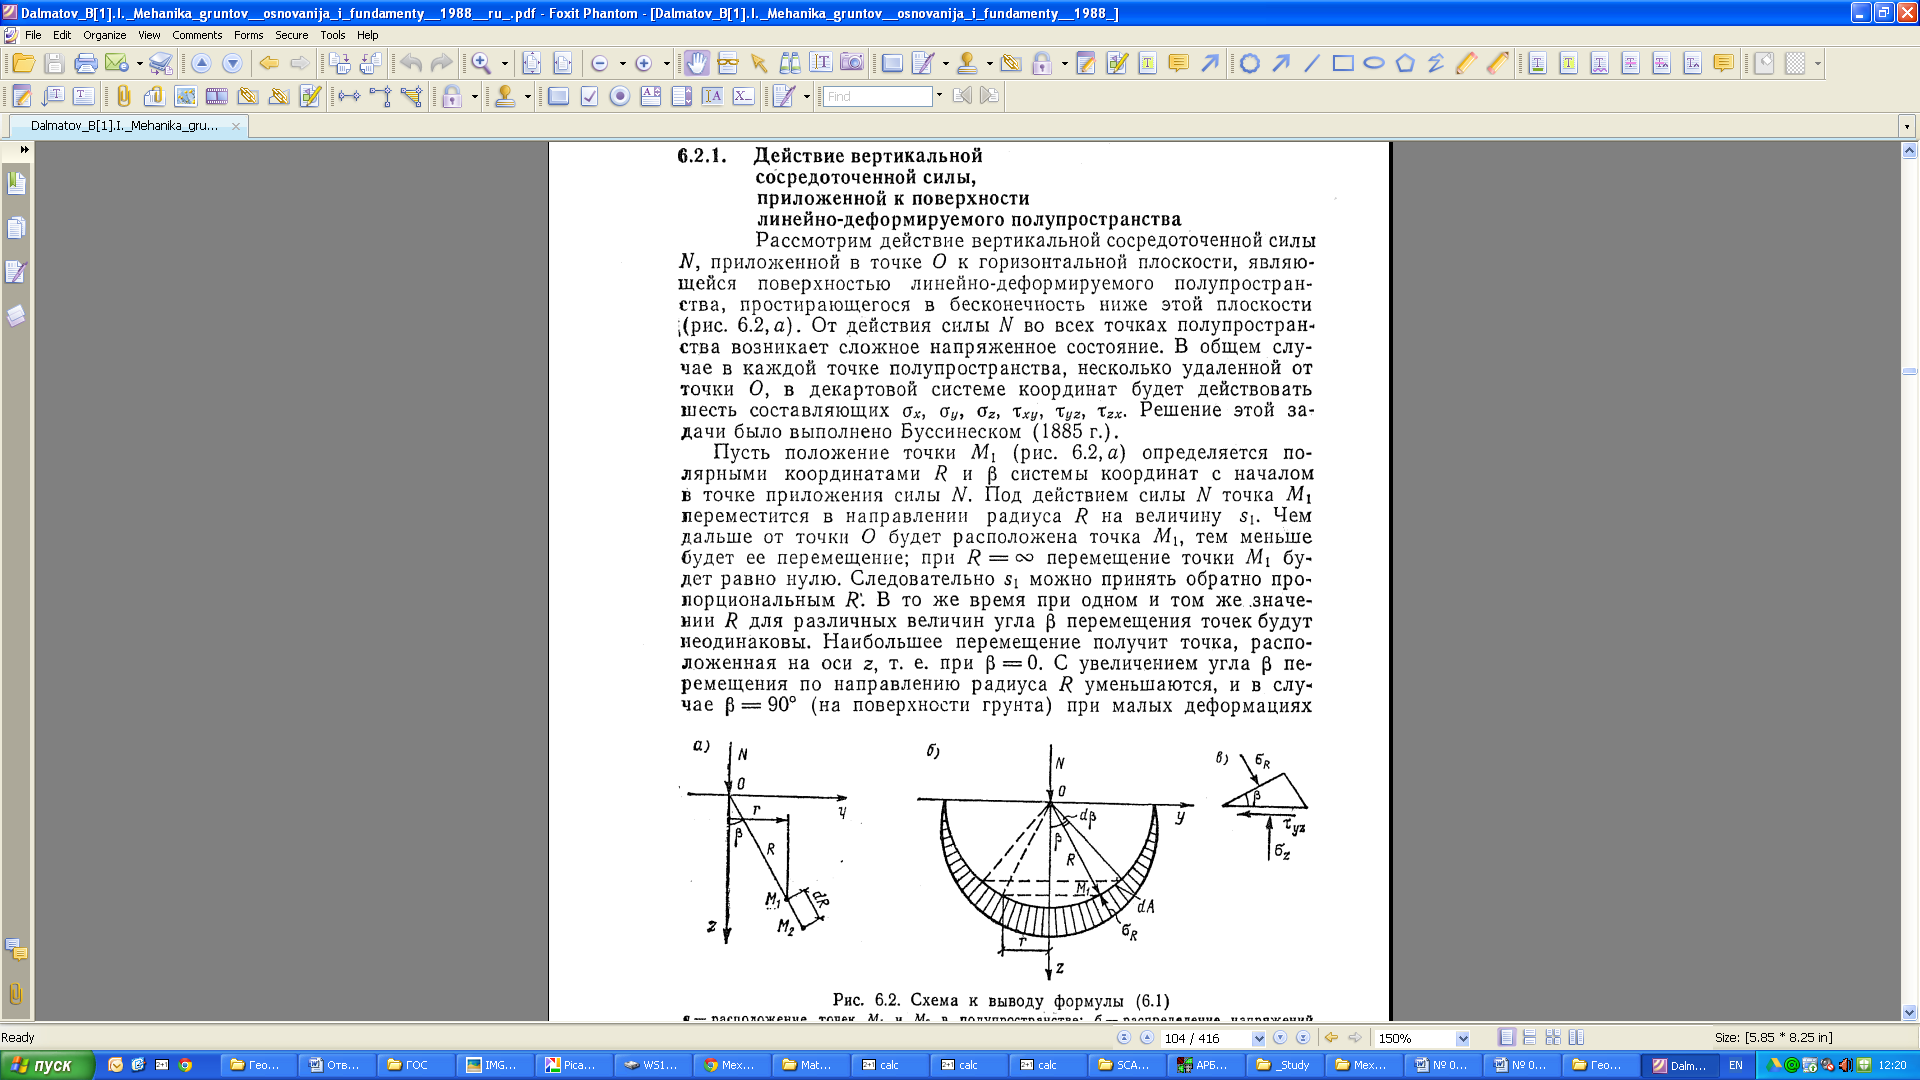Click the zoom in plus button
This screenshot has height=1080, width=1920.
(x=644, y=64)
